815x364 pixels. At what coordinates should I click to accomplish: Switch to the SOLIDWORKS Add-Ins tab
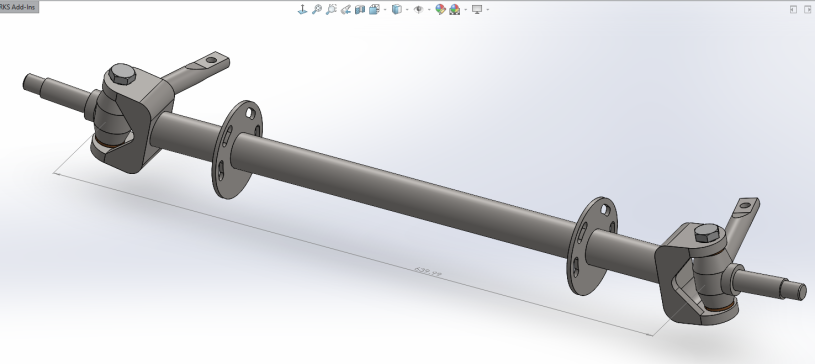(x=19, y=7)
